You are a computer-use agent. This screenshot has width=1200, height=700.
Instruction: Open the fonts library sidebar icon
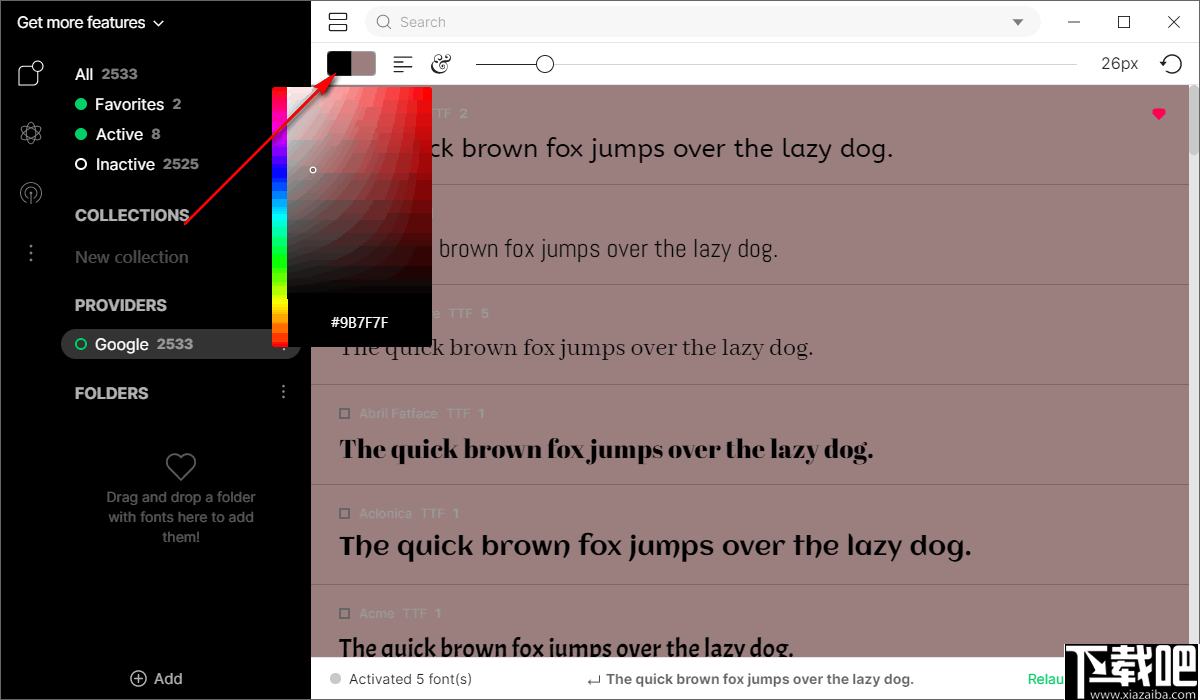[31, 73]
